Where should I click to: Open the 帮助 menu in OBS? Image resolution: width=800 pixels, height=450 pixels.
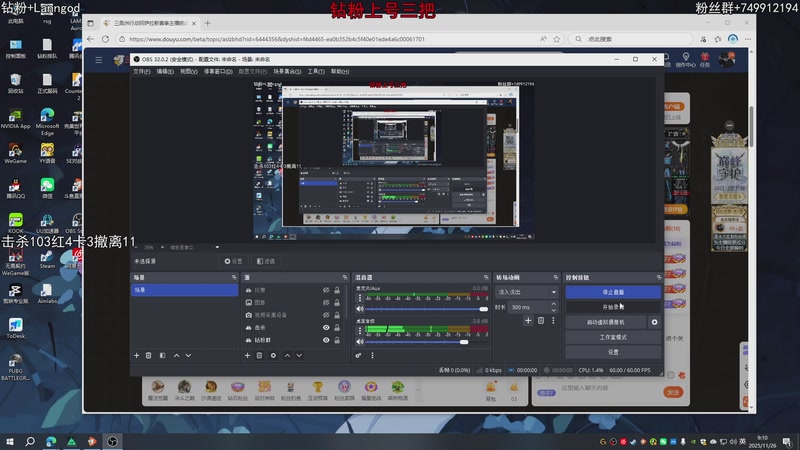point(340,71)
